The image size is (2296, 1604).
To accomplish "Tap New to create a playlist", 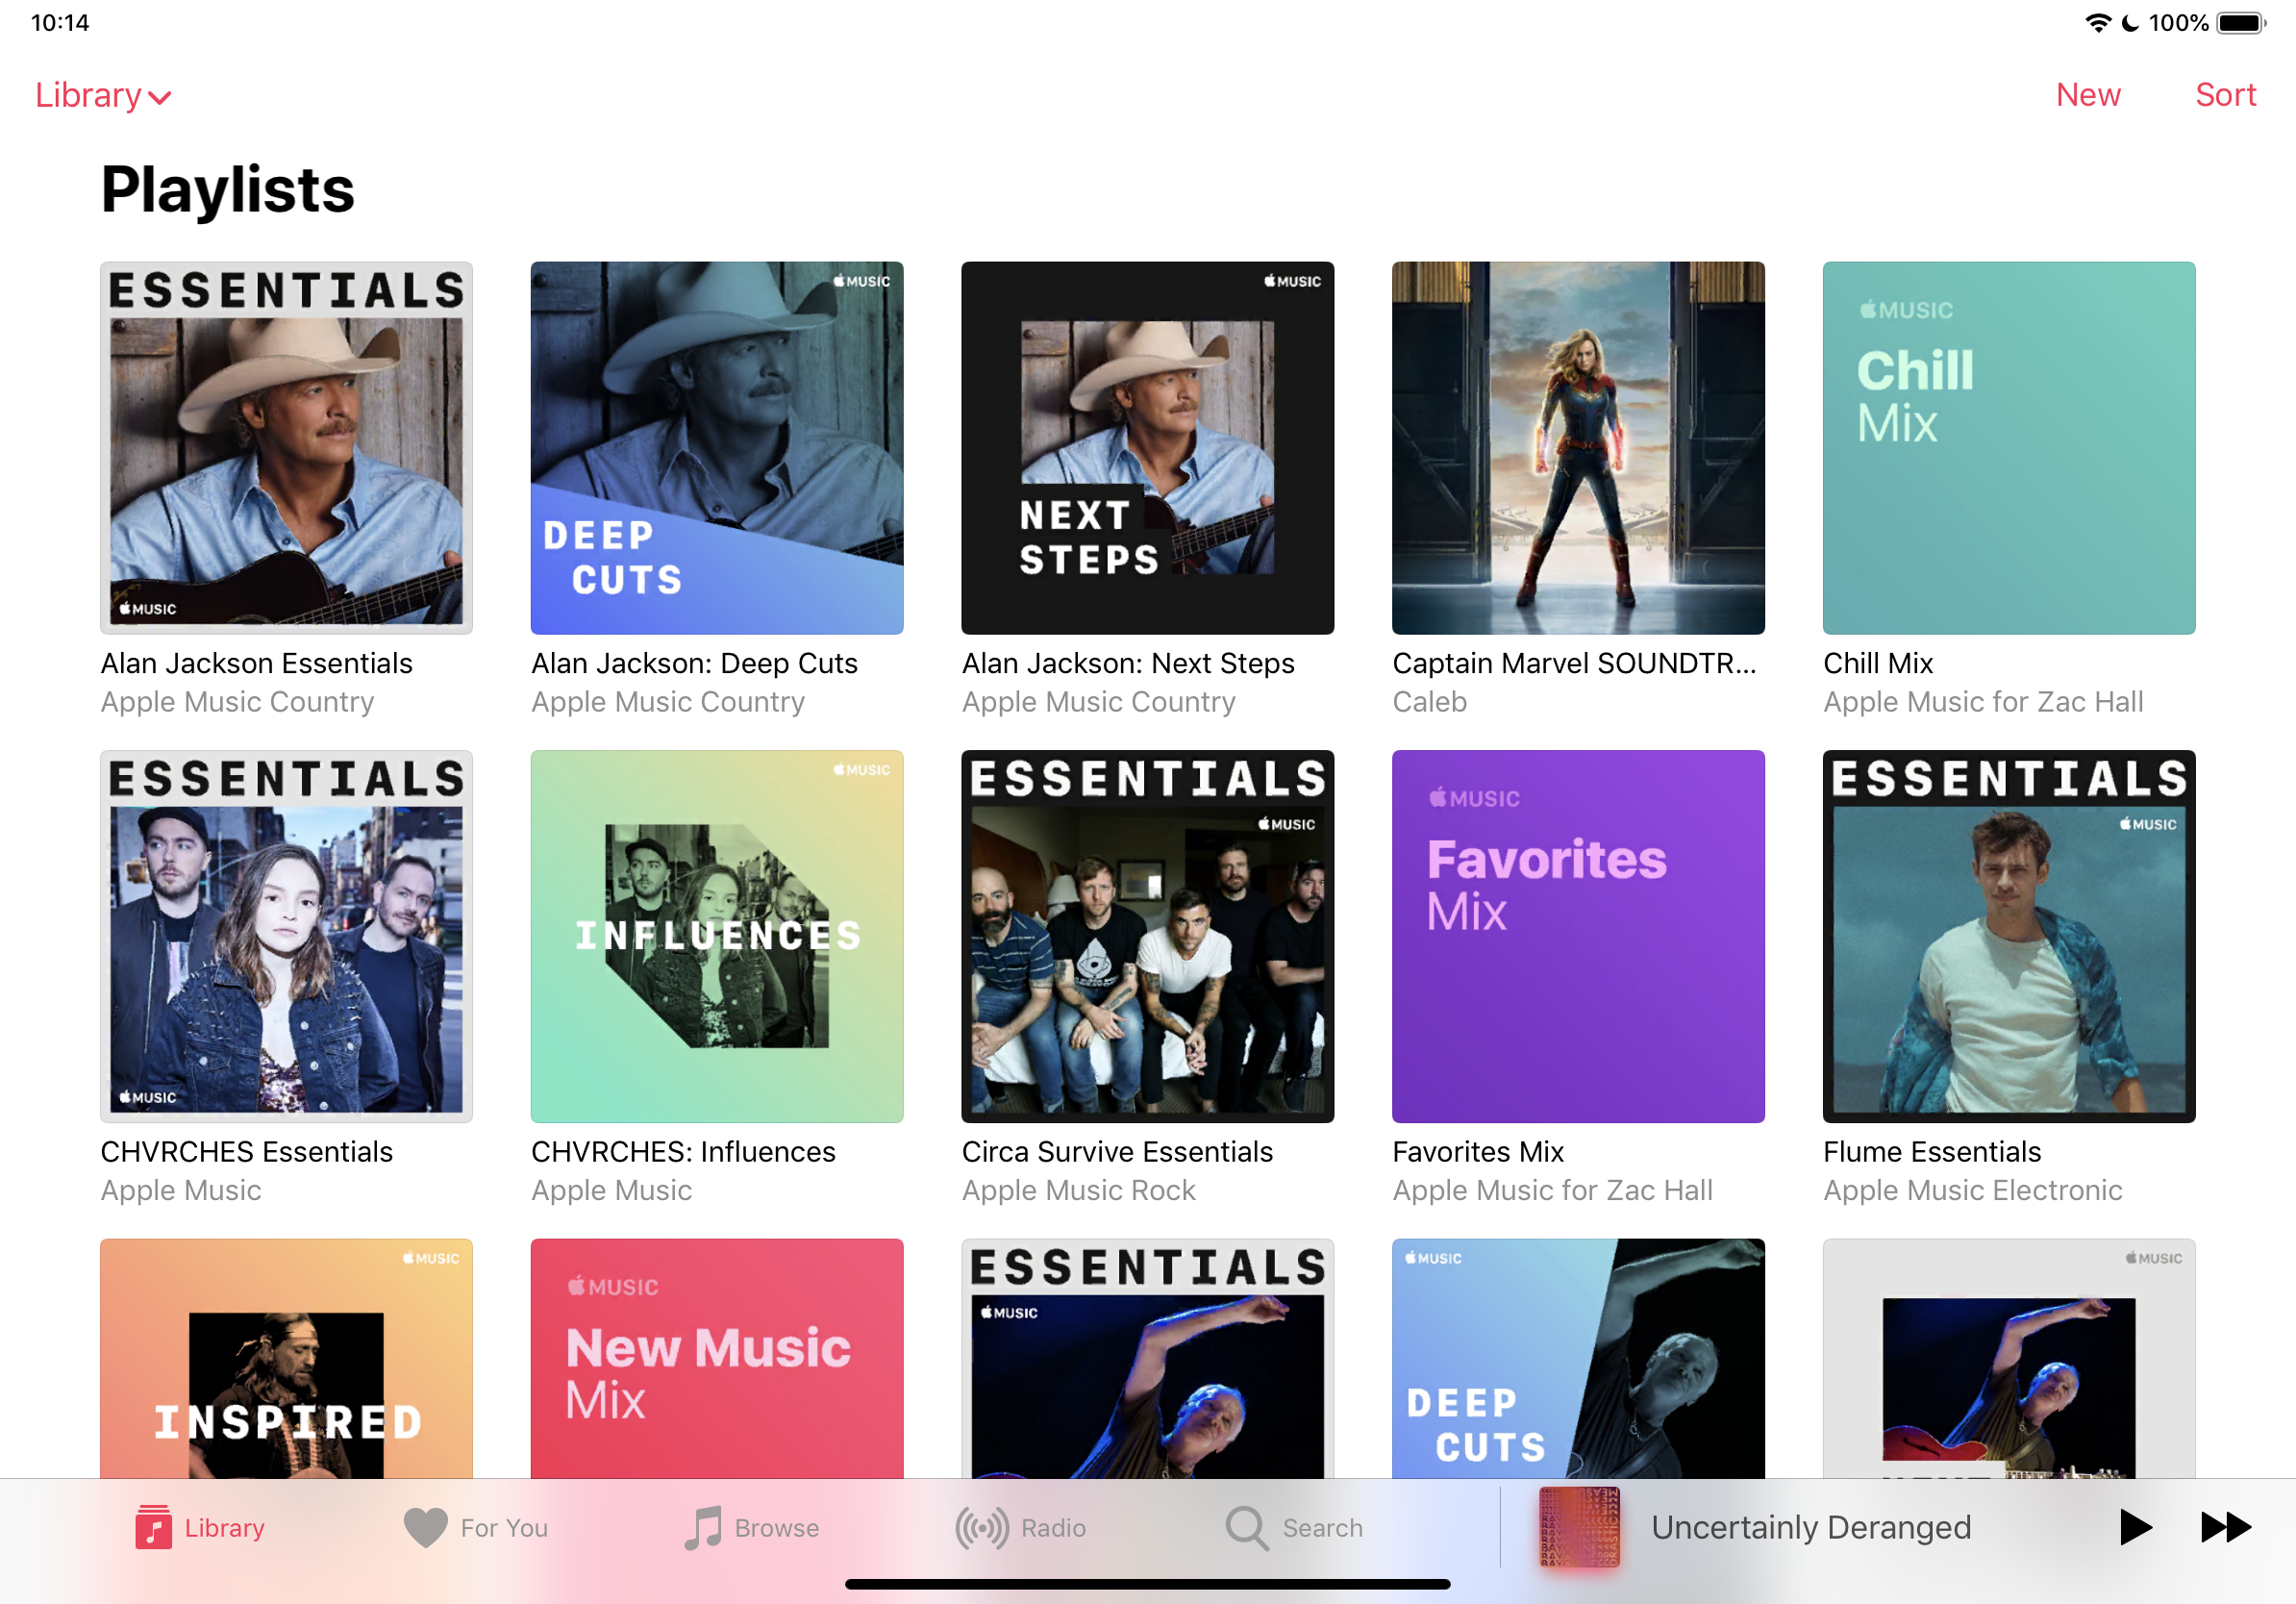I will tap(2088, 95).
